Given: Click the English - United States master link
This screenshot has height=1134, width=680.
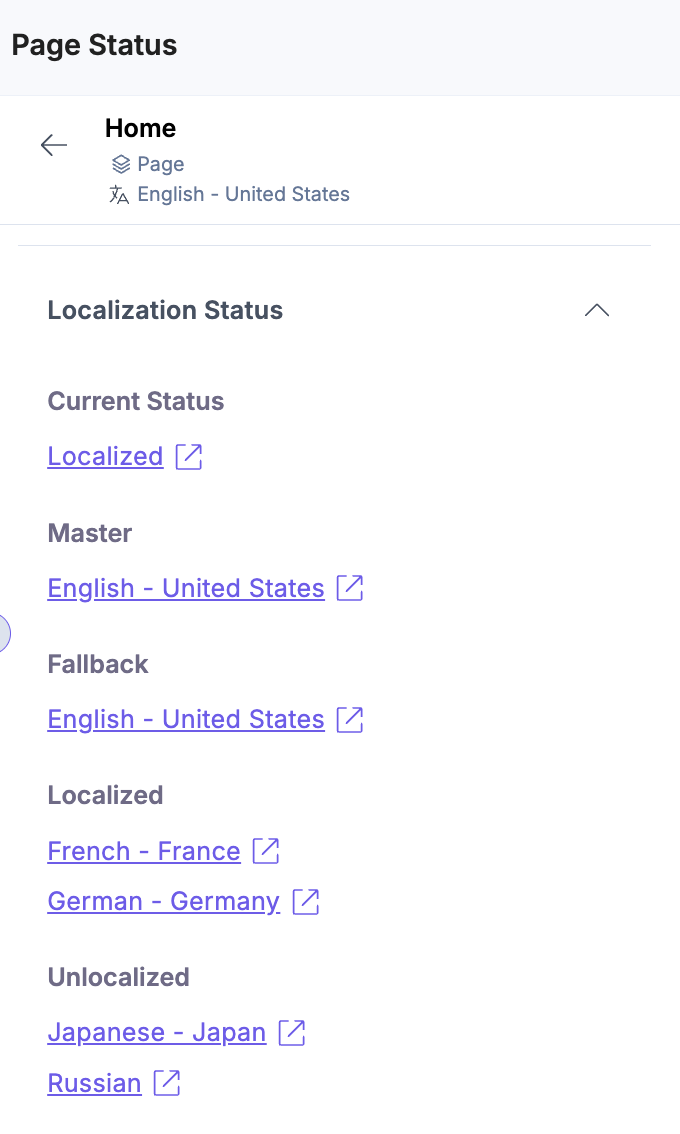Looking at the screenshot, I should [x=185, y=588].
